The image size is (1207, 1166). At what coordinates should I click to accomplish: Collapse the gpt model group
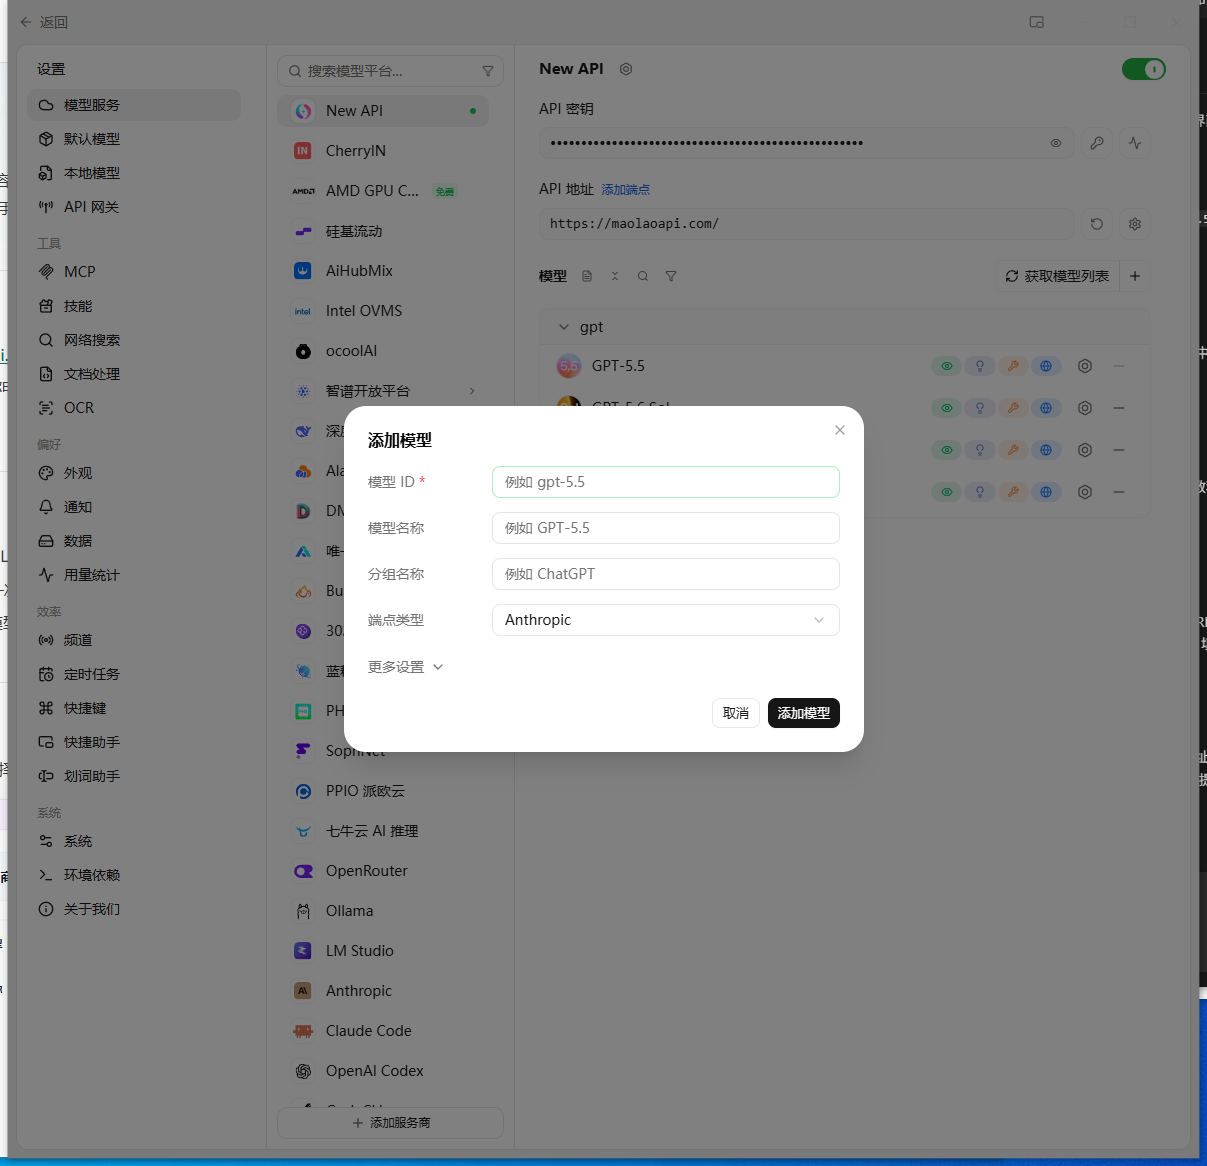[564, 327]
